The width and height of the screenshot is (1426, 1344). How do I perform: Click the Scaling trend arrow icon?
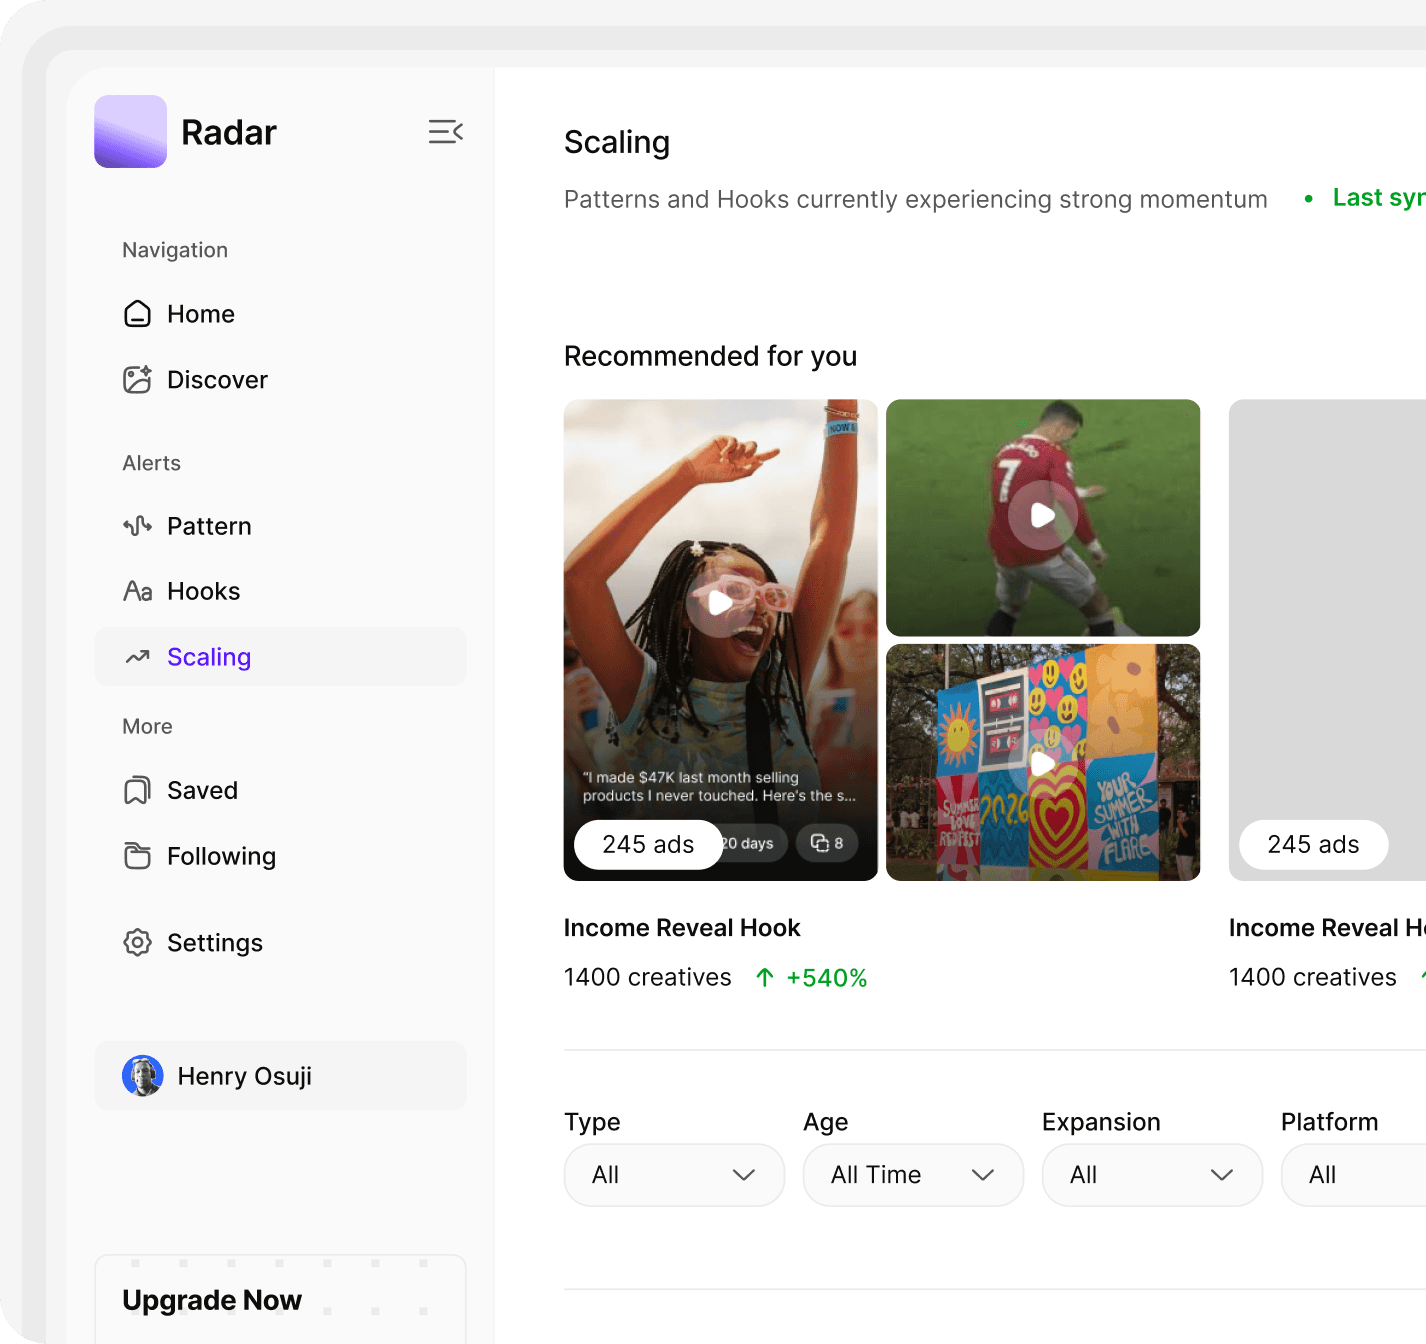(x=137, y=657)
